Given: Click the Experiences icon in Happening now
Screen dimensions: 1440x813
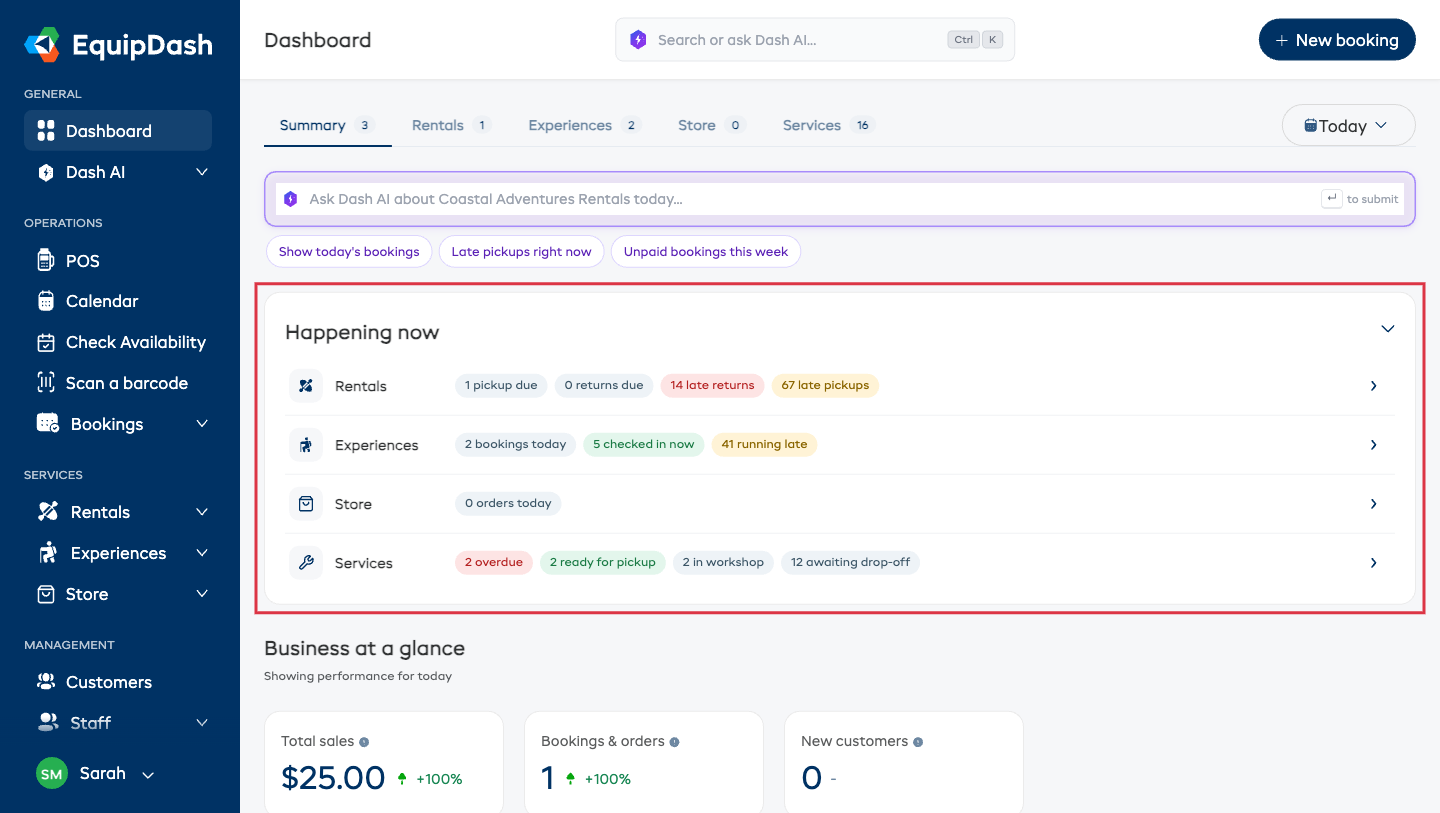Looking at the screenshot, I should (306, 445).
